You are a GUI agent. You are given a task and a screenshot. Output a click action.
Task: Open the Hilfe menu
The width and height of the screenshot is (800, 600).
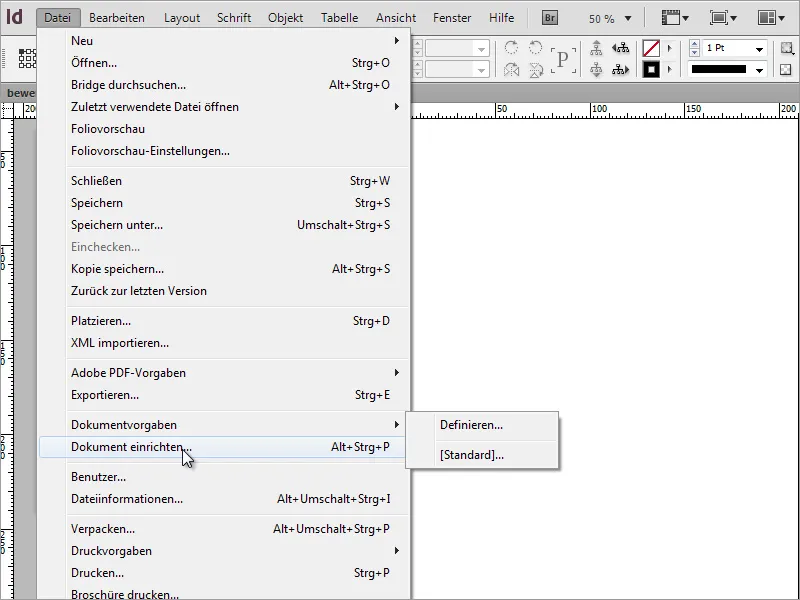click(502, 18)
